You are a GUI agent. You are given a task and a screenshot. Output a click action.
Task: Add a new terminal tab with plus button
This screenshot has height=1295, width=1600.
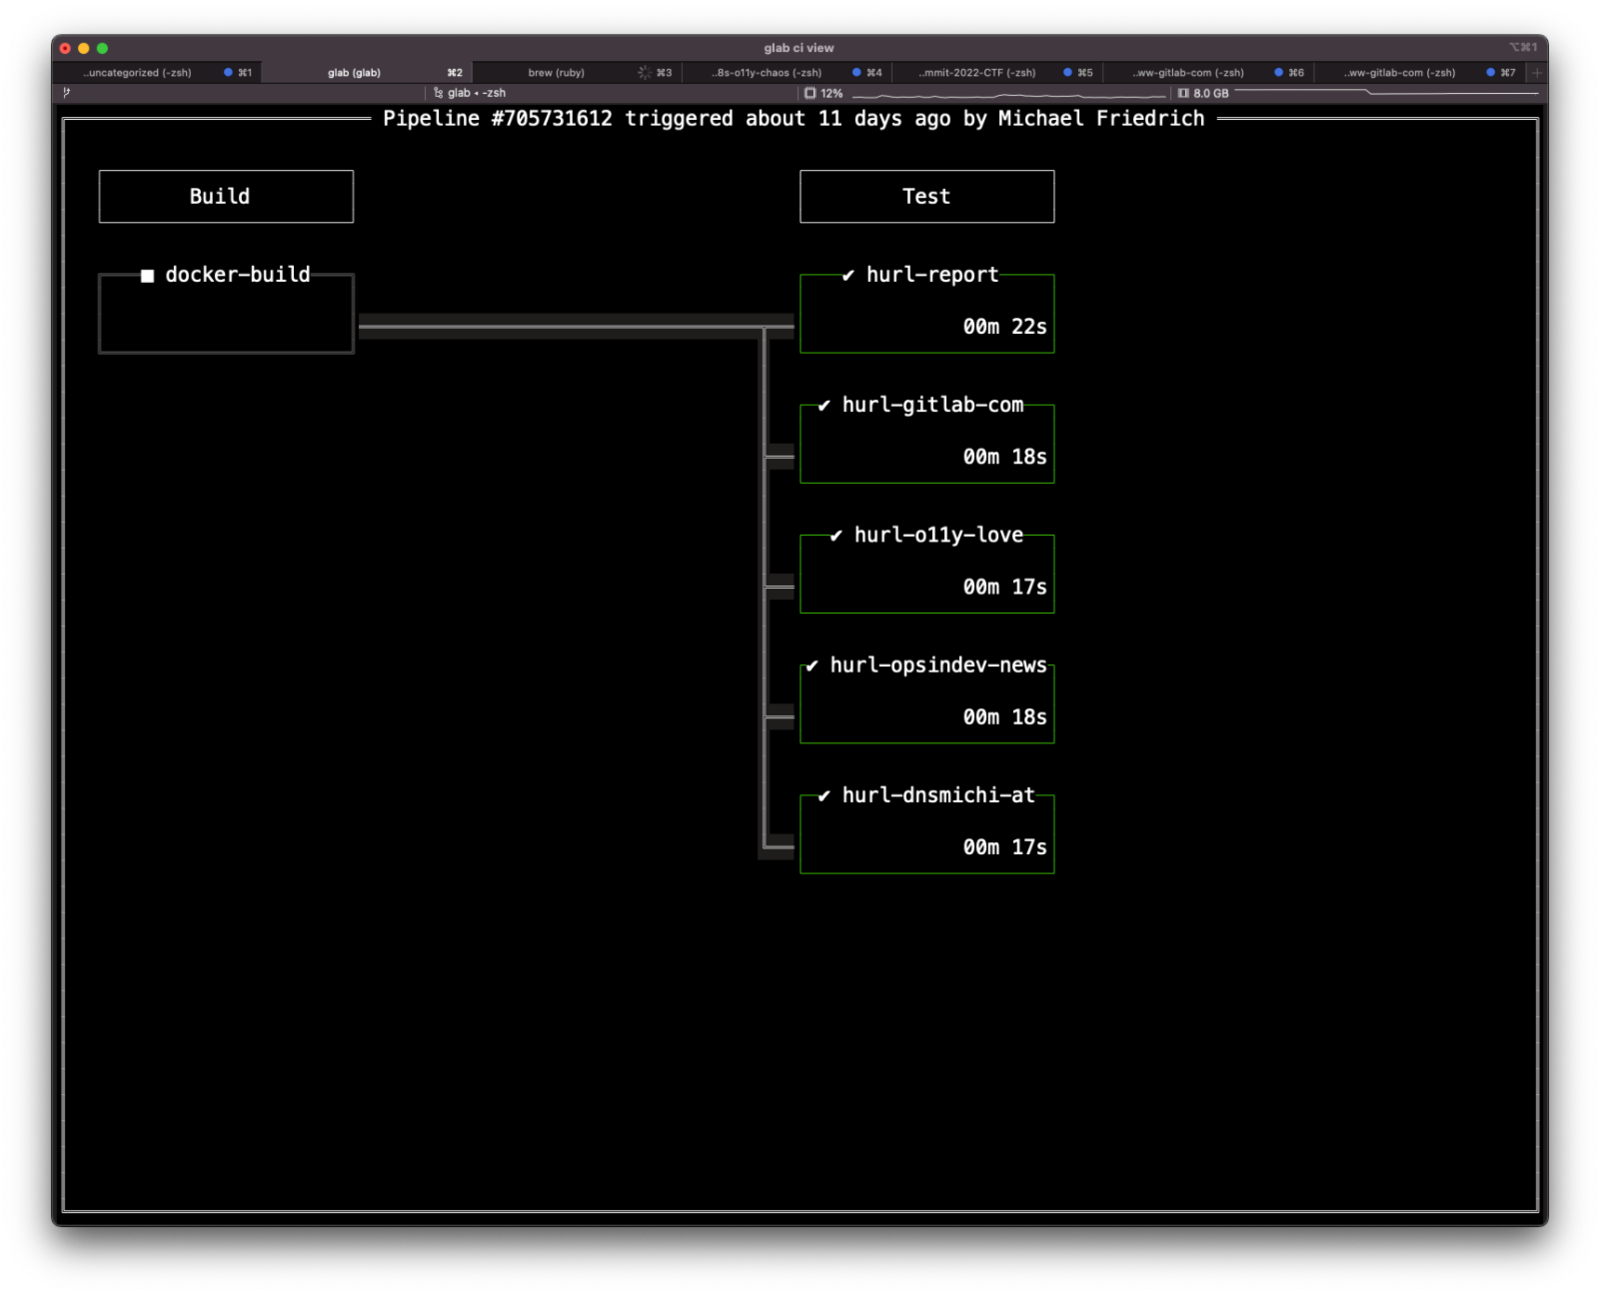coord(1537,72)
